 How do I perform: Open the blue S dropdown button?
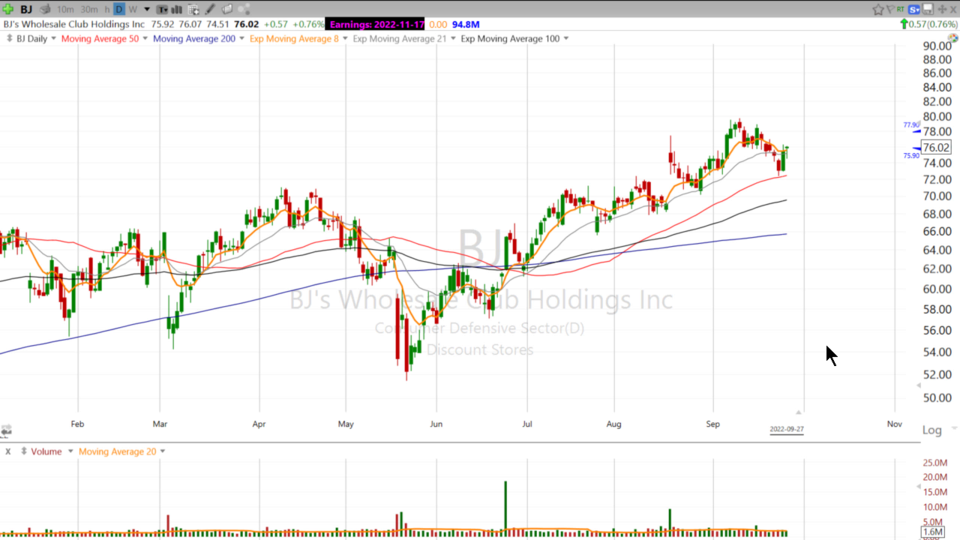point(915,9)
